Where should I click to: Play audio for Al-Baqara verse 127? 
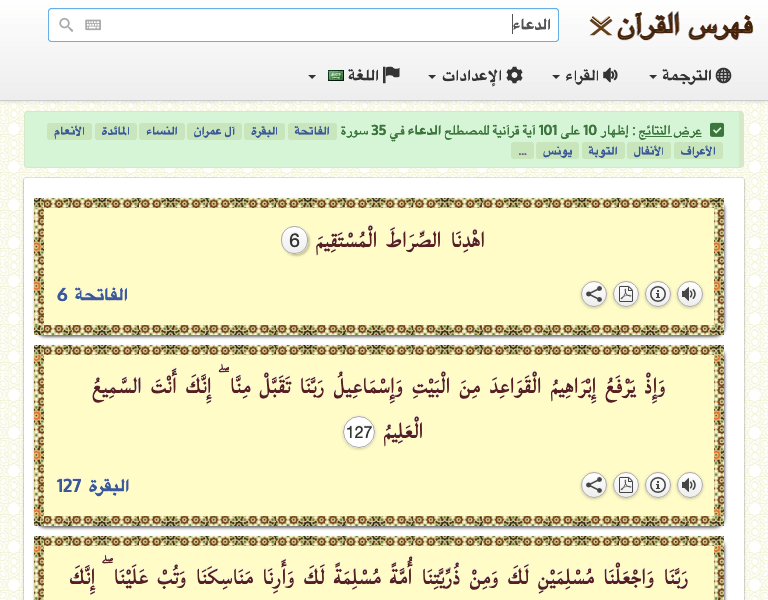click(x=689, y=485)
